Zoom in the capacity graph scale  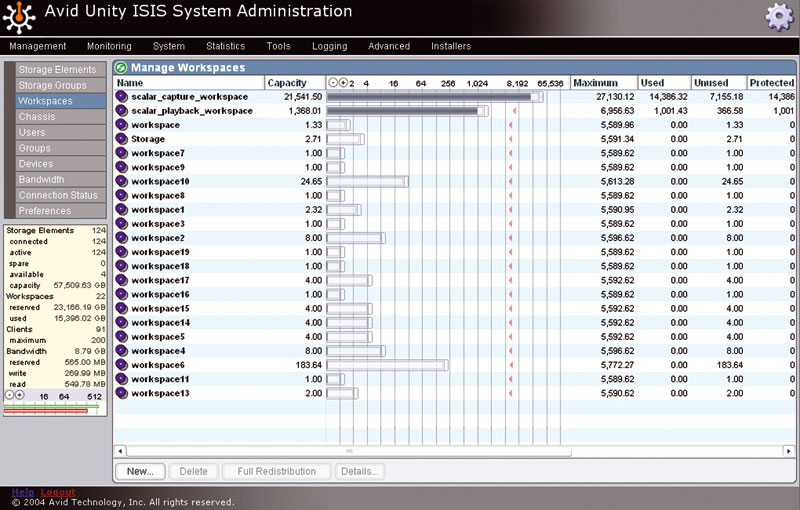coord(344,83)
